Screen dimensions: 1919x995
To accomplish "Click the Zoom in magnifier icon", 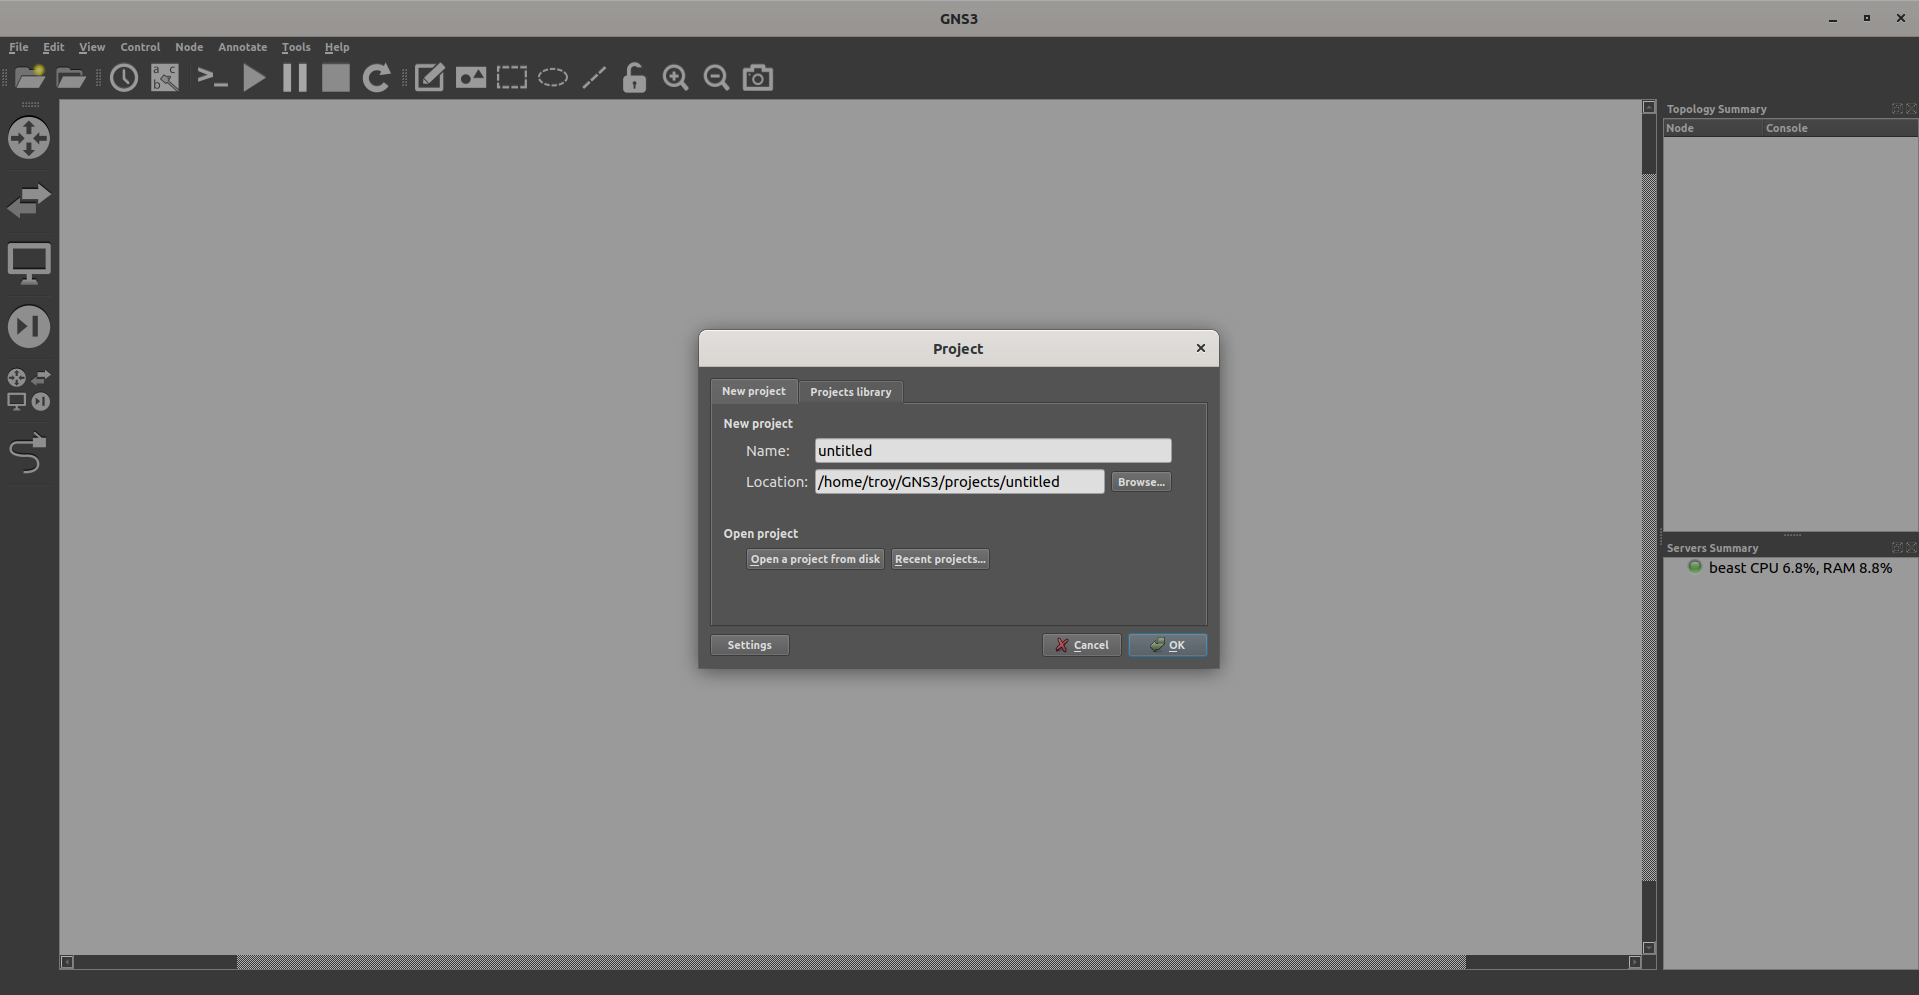I will pyautogui.click(x=676, y=78).
